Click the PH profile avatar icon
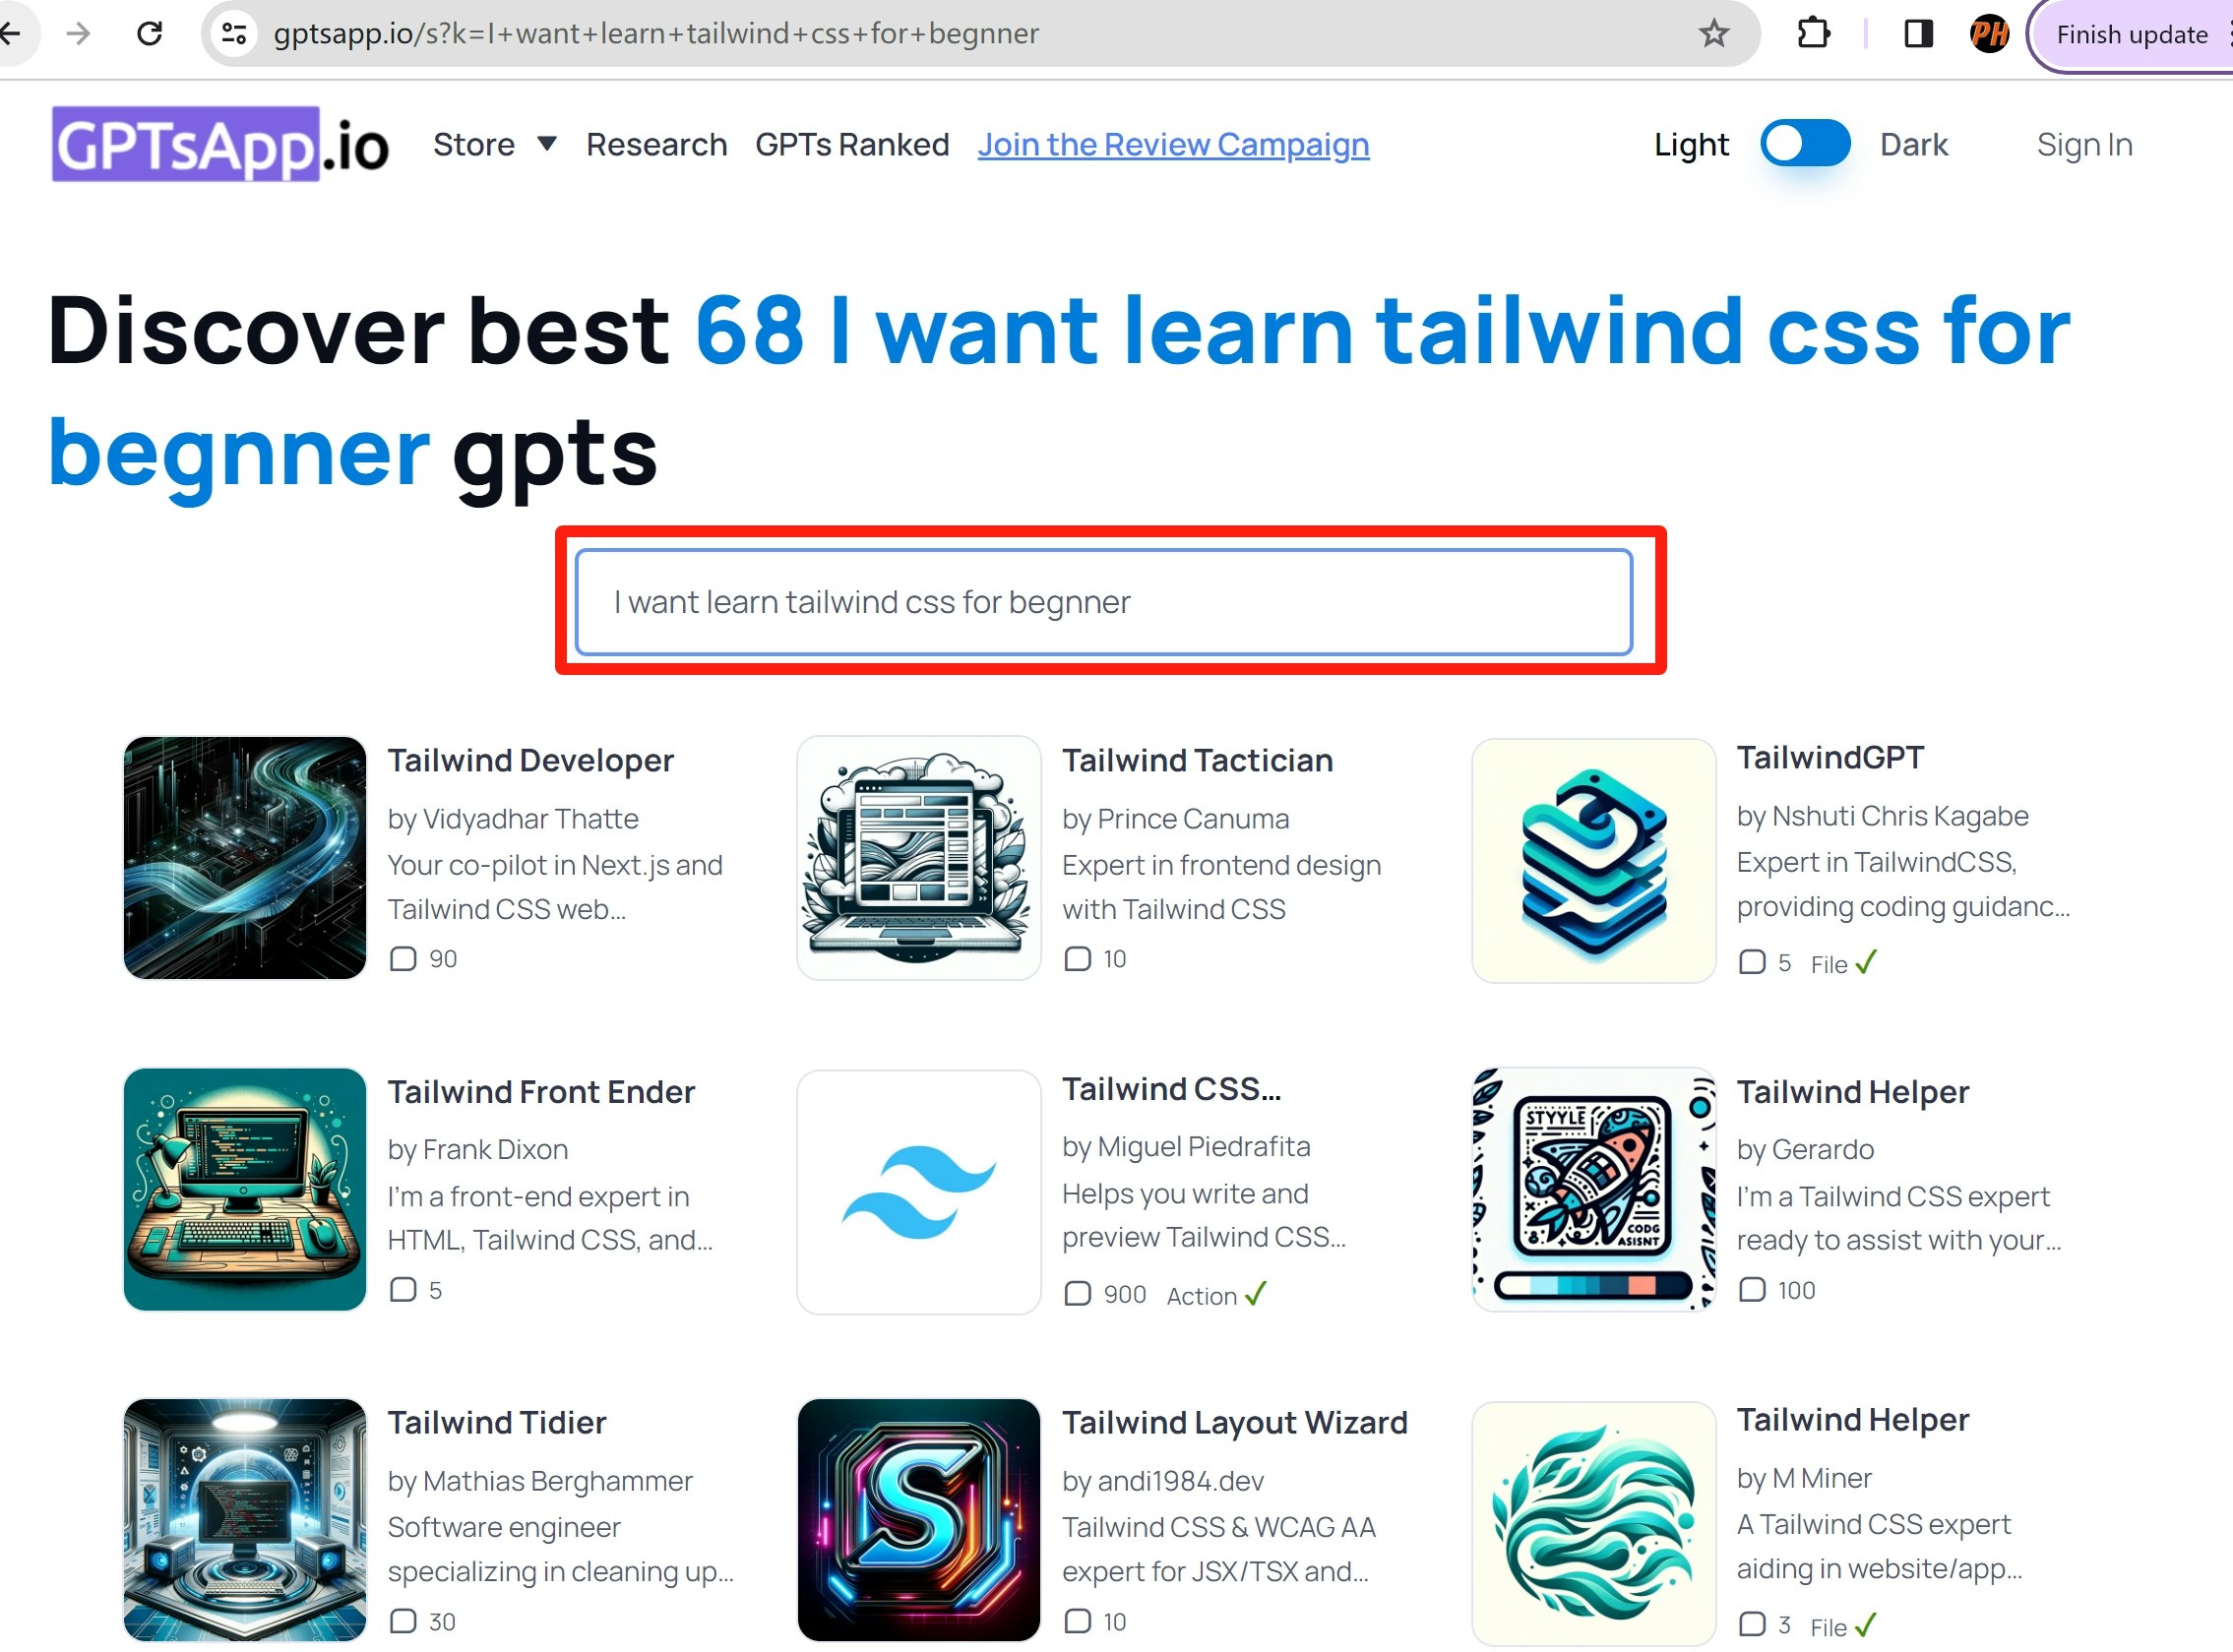Screen dimensions: 2233x1652 (x=1988, y=34)
